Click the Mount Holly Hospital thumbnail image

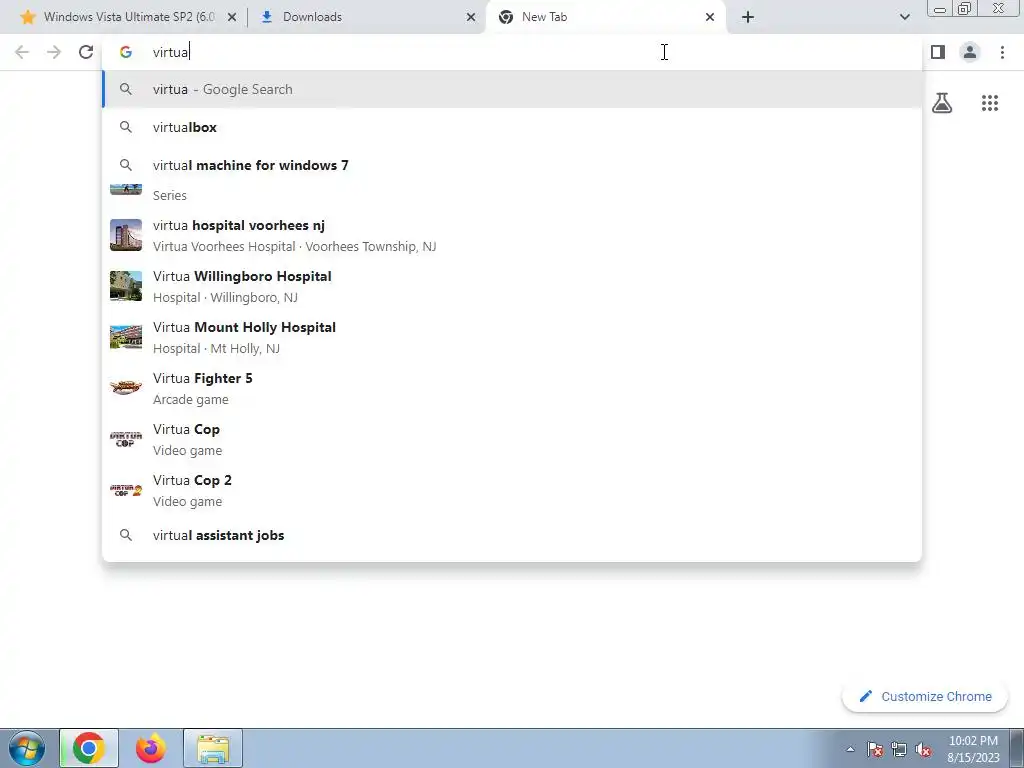coord(126,337)
